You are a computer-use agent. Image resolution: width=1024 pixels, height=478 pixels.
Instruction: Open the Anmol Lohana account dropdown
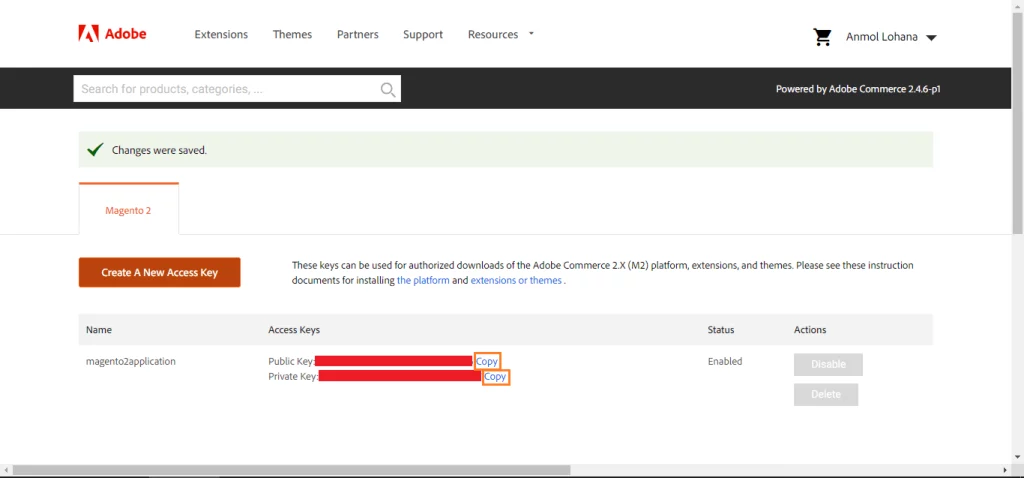point(891,37)
